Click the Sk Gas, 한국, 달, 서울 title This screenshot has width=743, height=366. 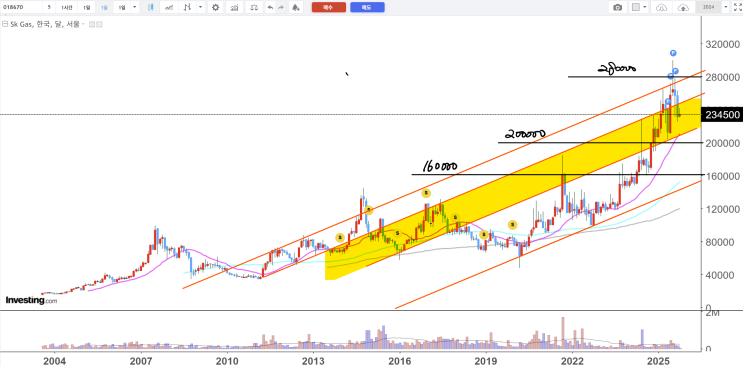(45, 24)
